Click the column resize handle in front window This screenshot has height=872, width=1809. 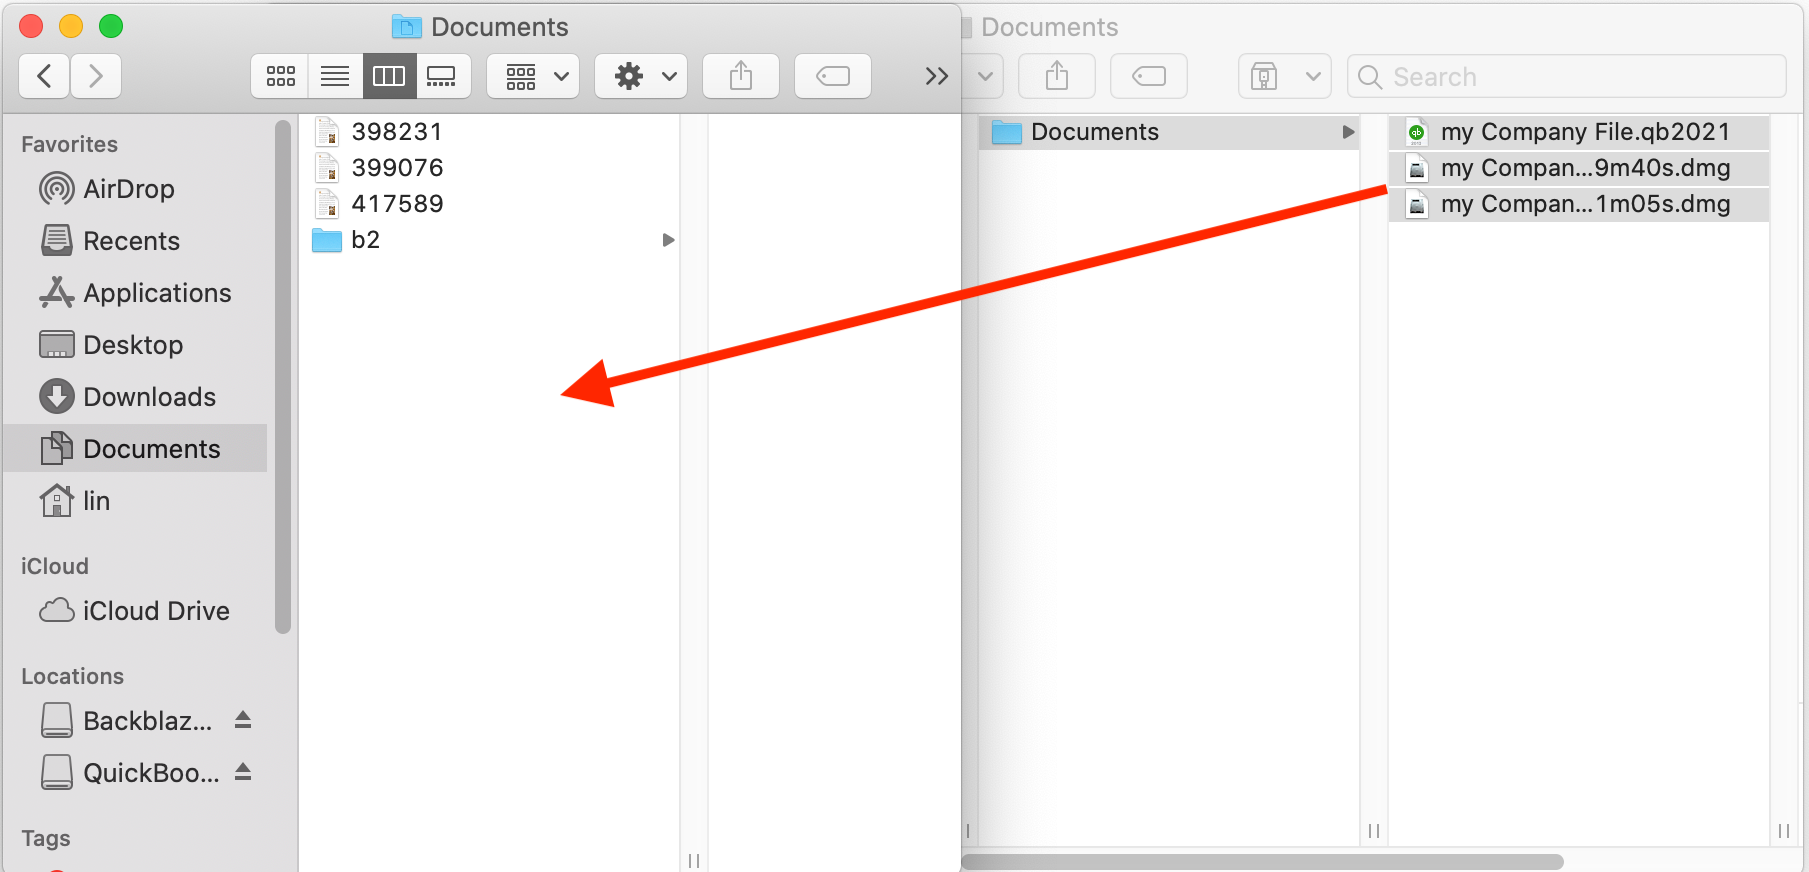coord(694,861)
